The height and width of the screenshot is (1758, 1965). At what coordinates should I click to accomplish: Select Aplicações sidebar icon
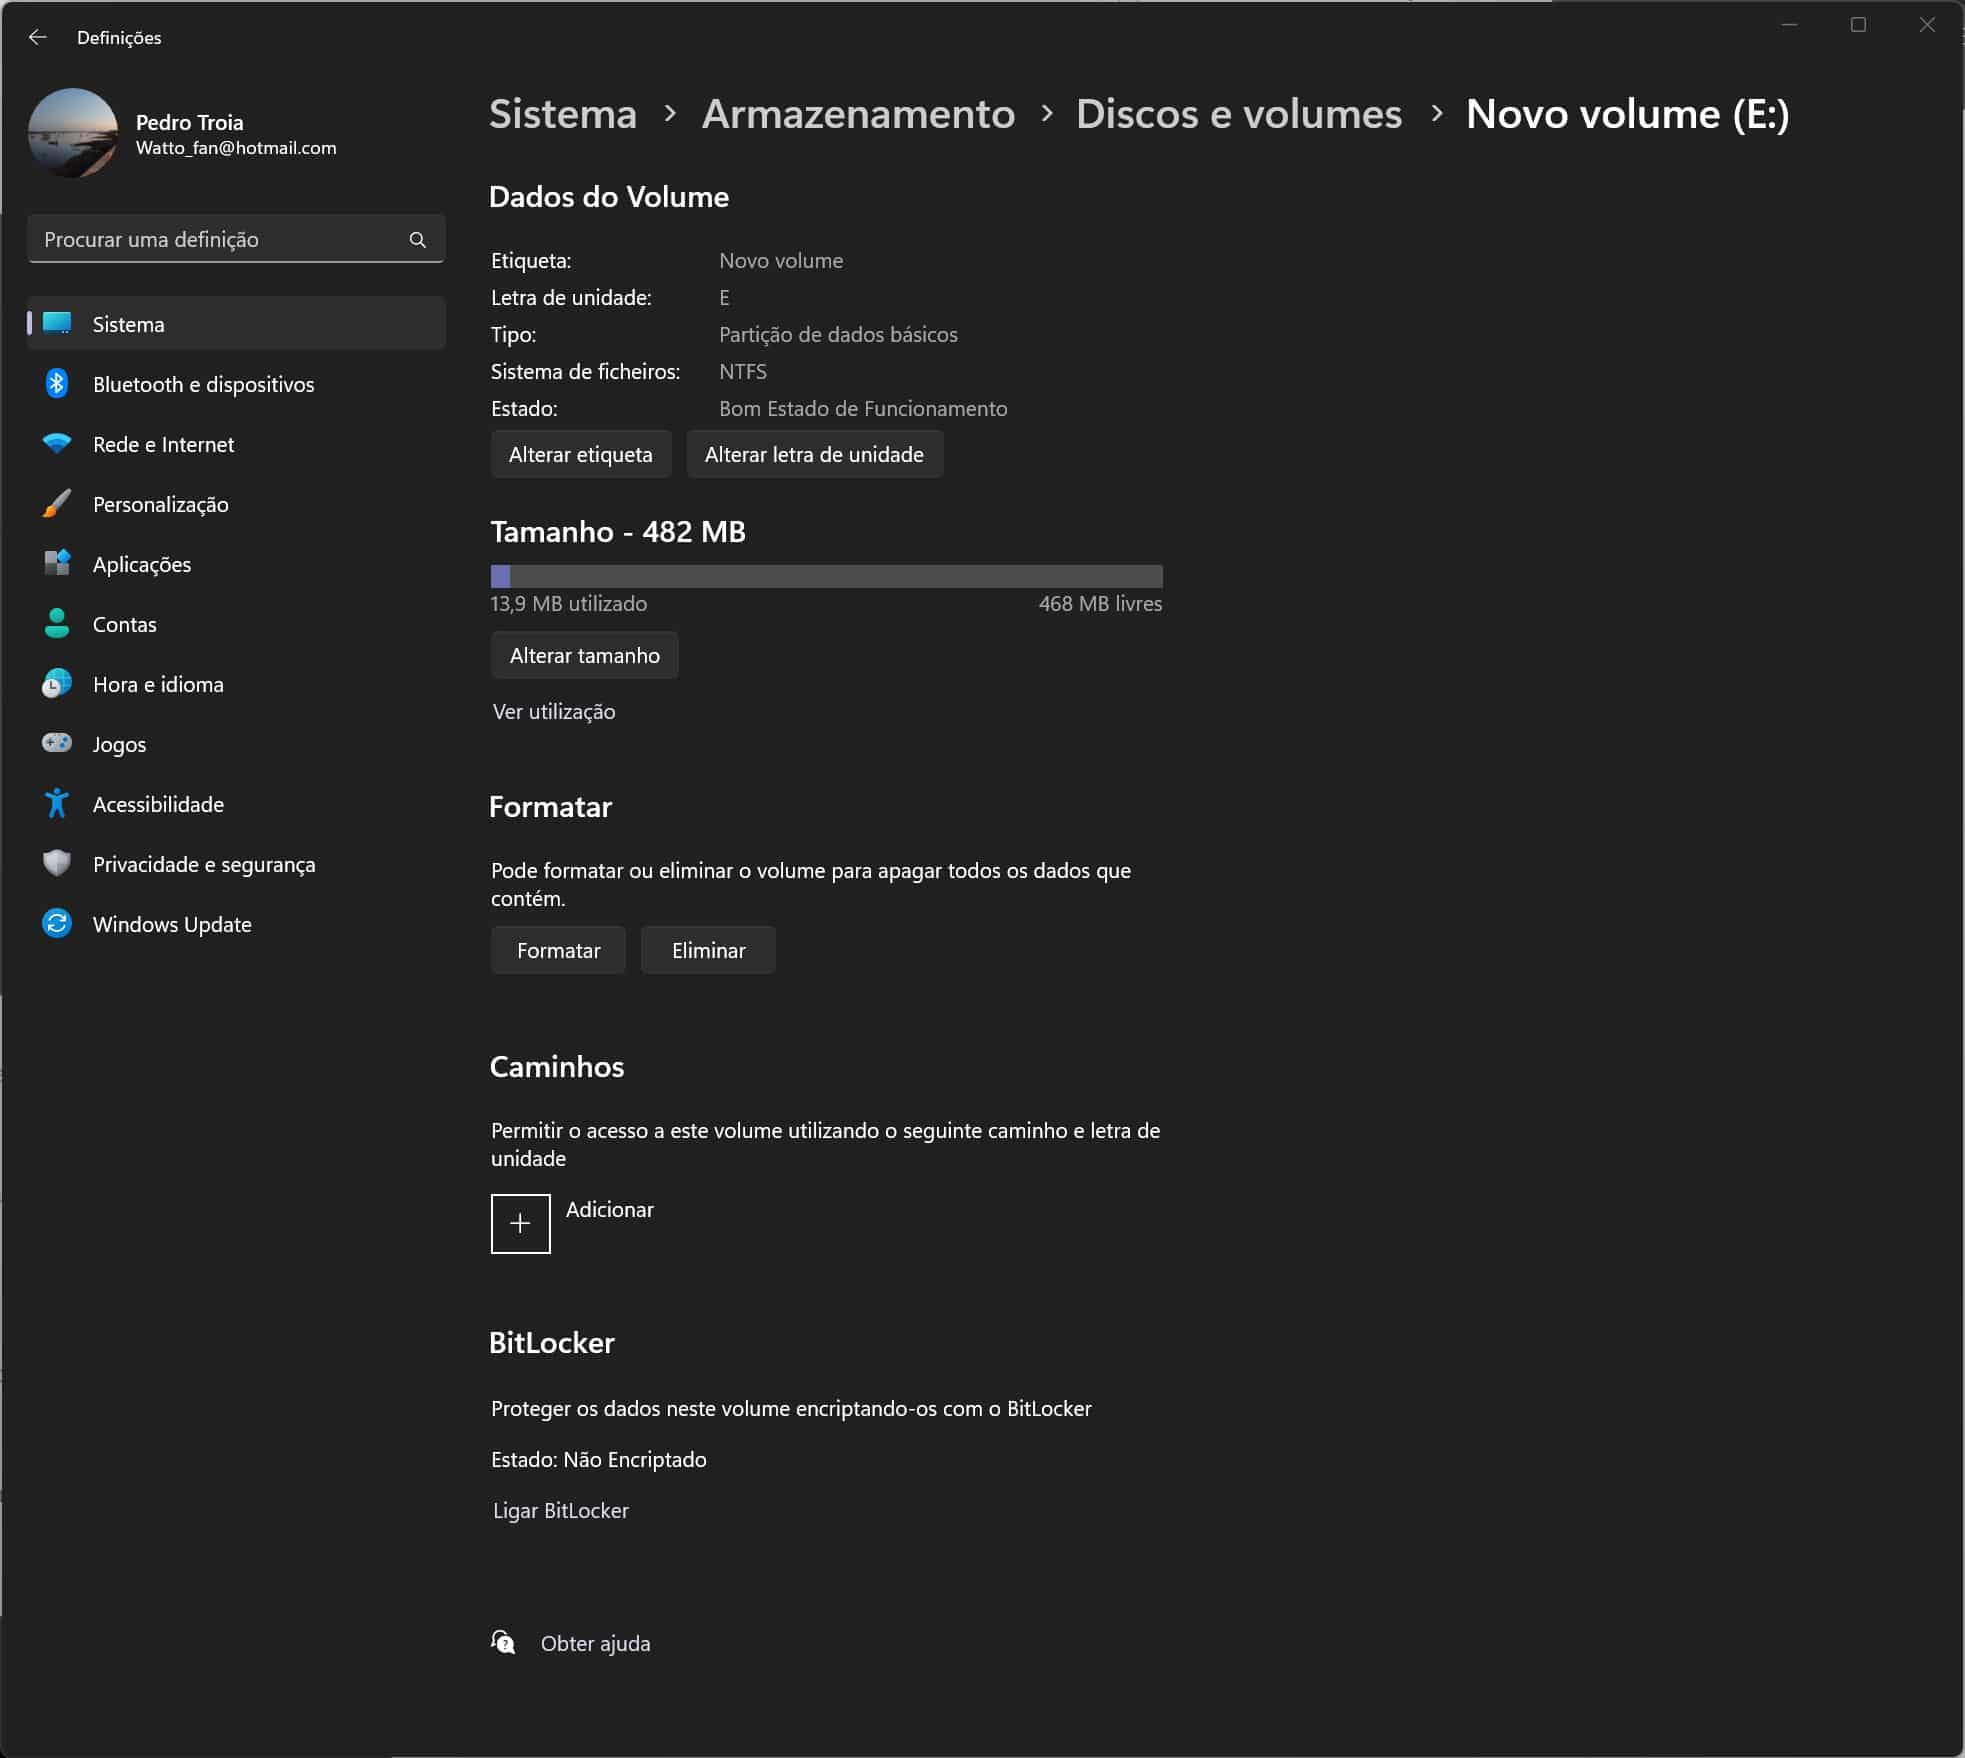click(56, 563)
